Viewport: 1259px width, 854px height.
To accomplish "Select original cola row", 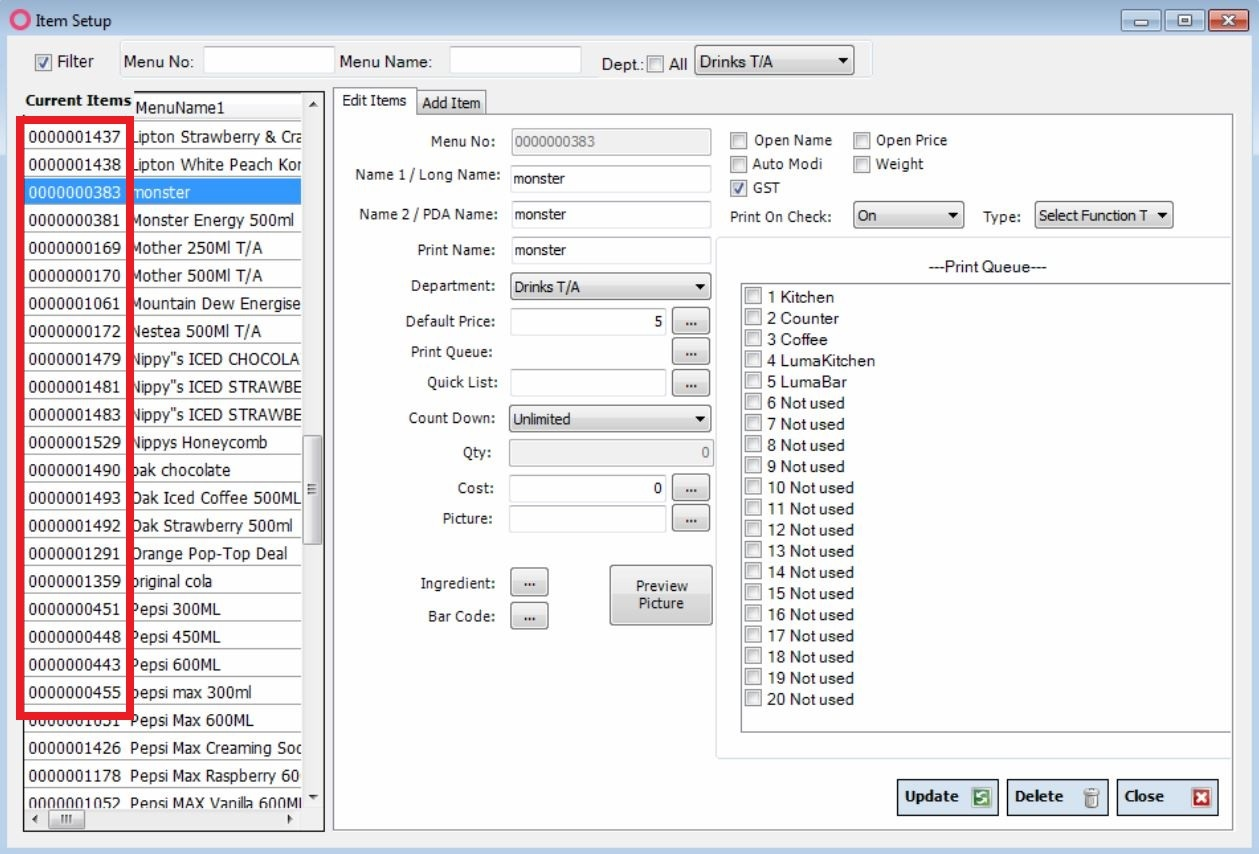I will click(162, 581).
